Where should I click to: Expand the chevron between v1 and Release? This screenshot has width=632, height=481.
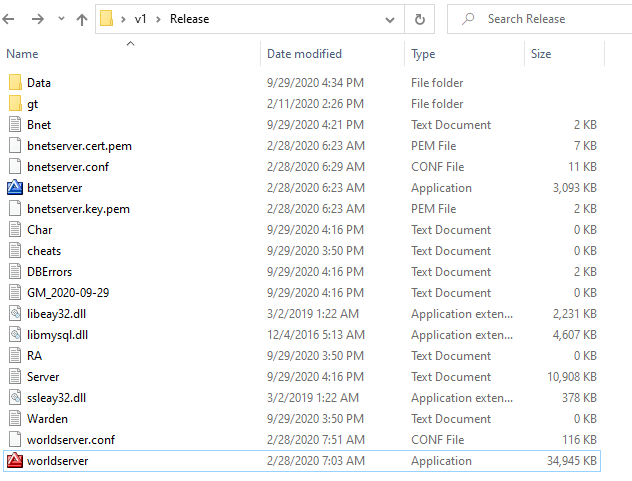click(x=158, y=19)
